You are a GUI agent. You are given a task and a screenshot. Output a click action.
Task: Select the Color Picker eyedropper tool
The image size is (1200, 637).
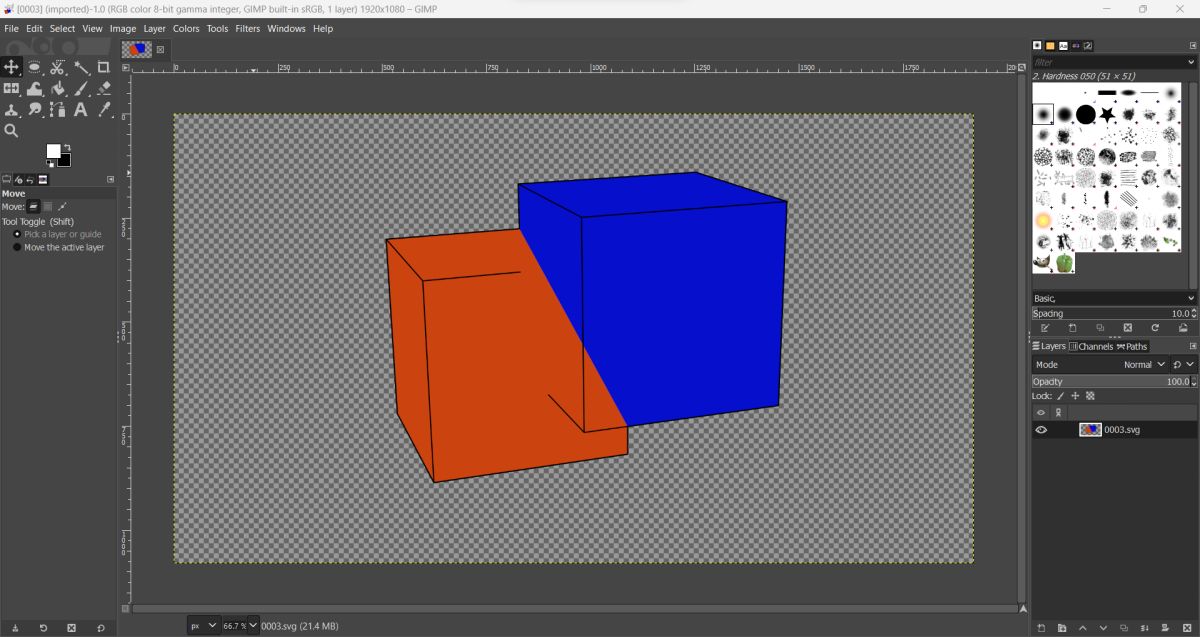coord(103,109)
